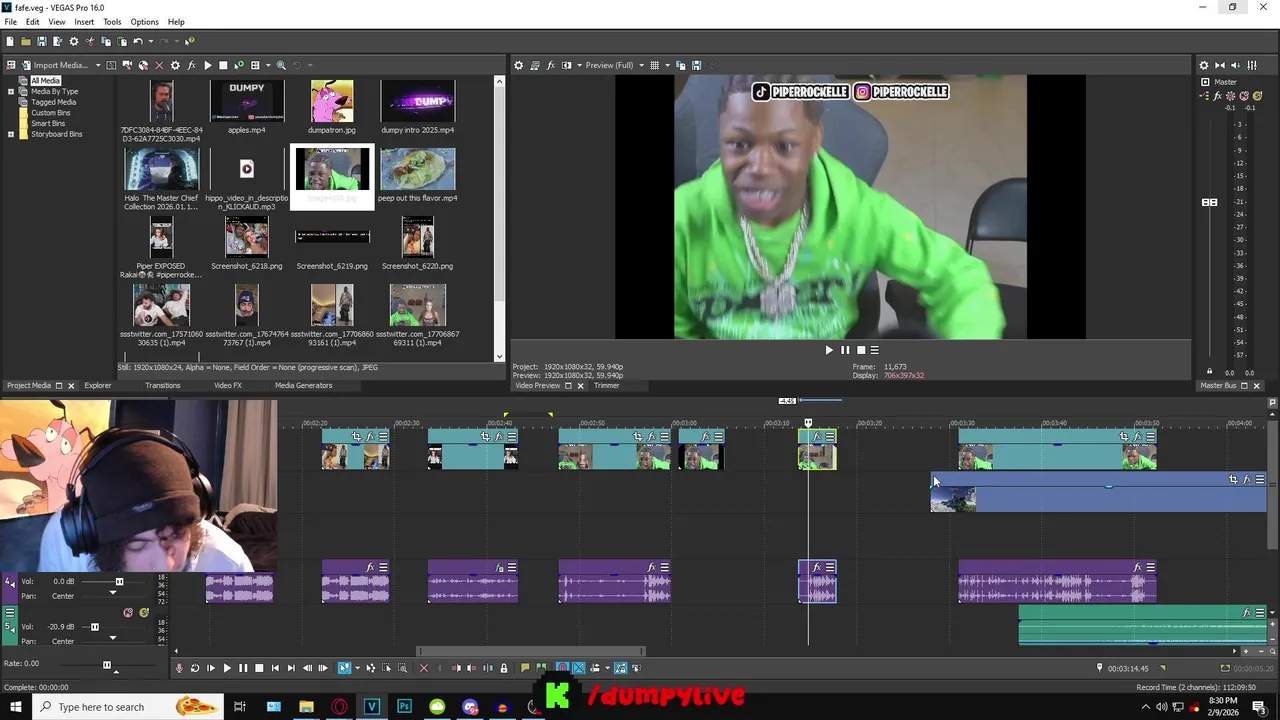The image size is (1280, 720).
Task: Open Master FX on Master Bus
Action: coord(1217,96)
